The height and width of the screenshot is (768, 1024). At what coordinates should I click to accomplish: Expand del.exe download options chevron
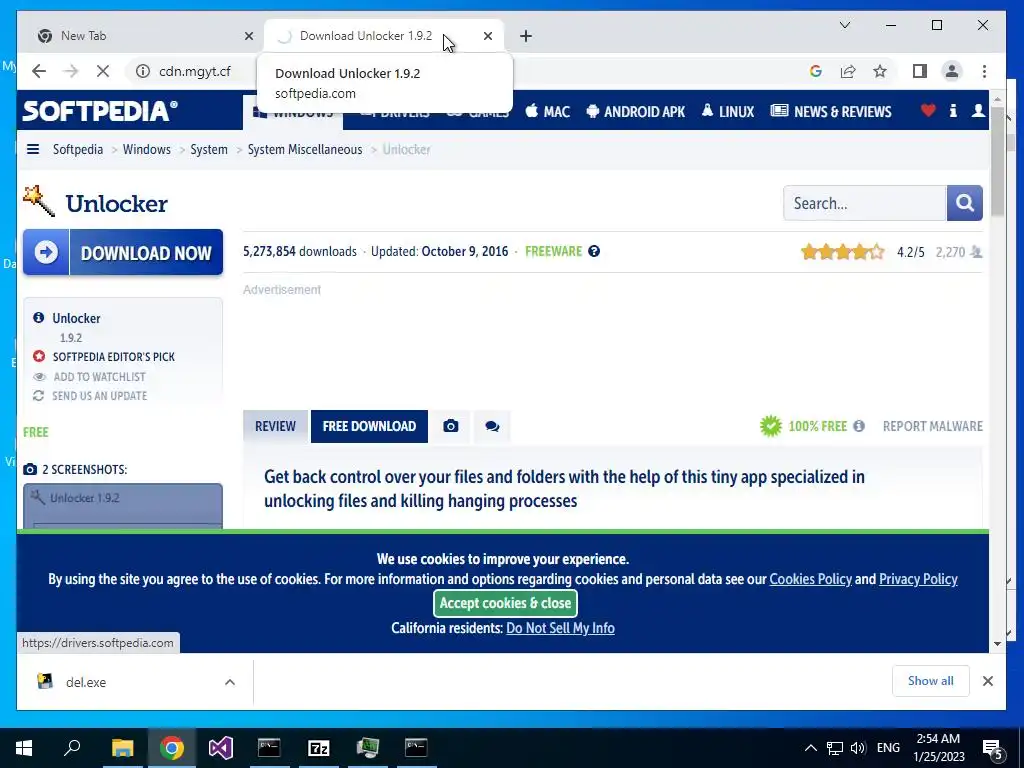(x=230, y=682)
